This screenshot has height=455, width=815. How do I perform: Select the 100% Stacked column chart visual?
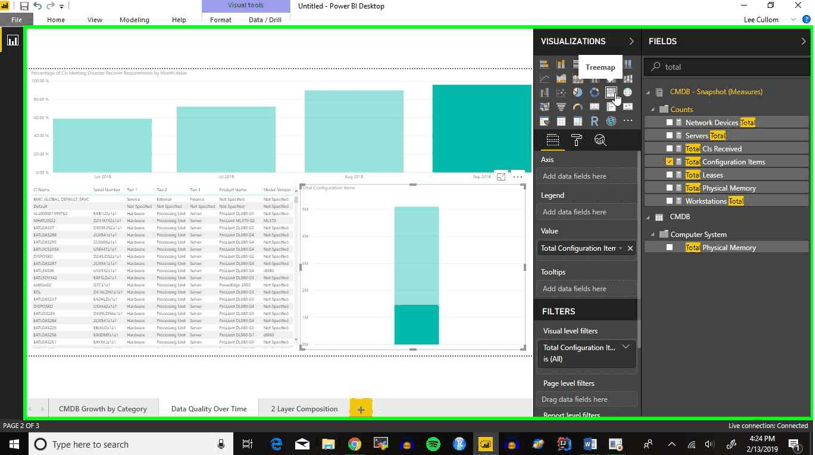[628, 64]
